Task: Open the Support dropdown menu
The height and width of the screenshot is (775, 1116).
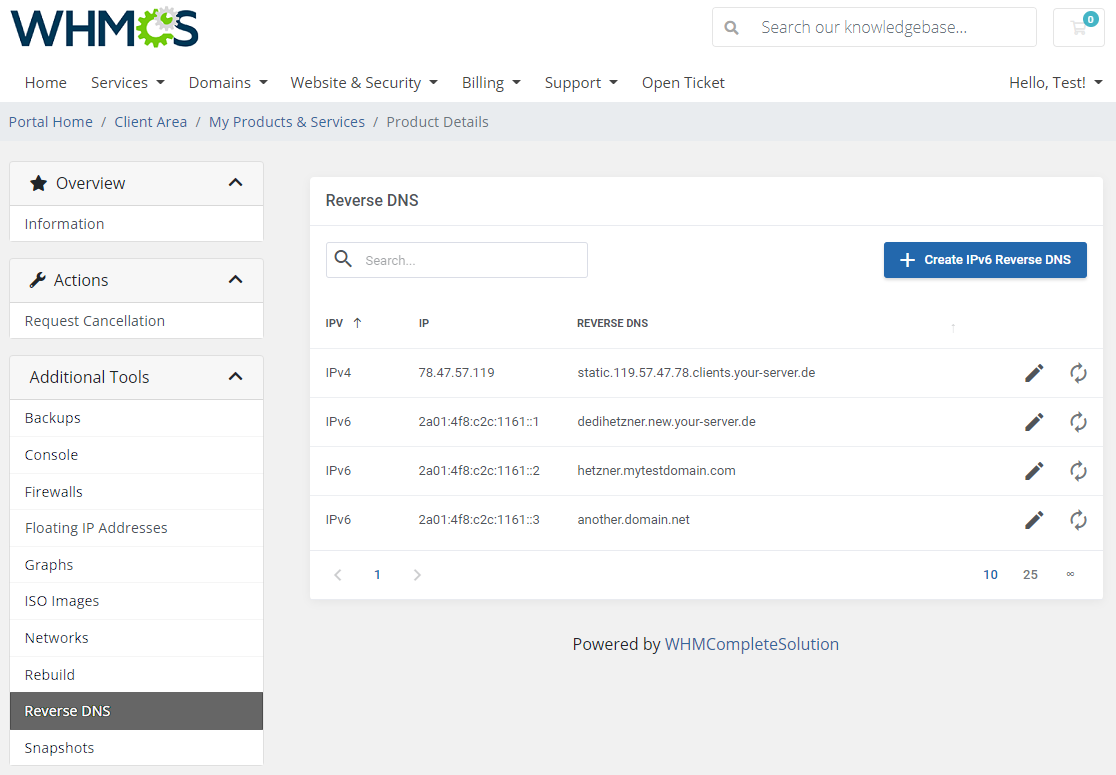Action: [x=581, y=83]
